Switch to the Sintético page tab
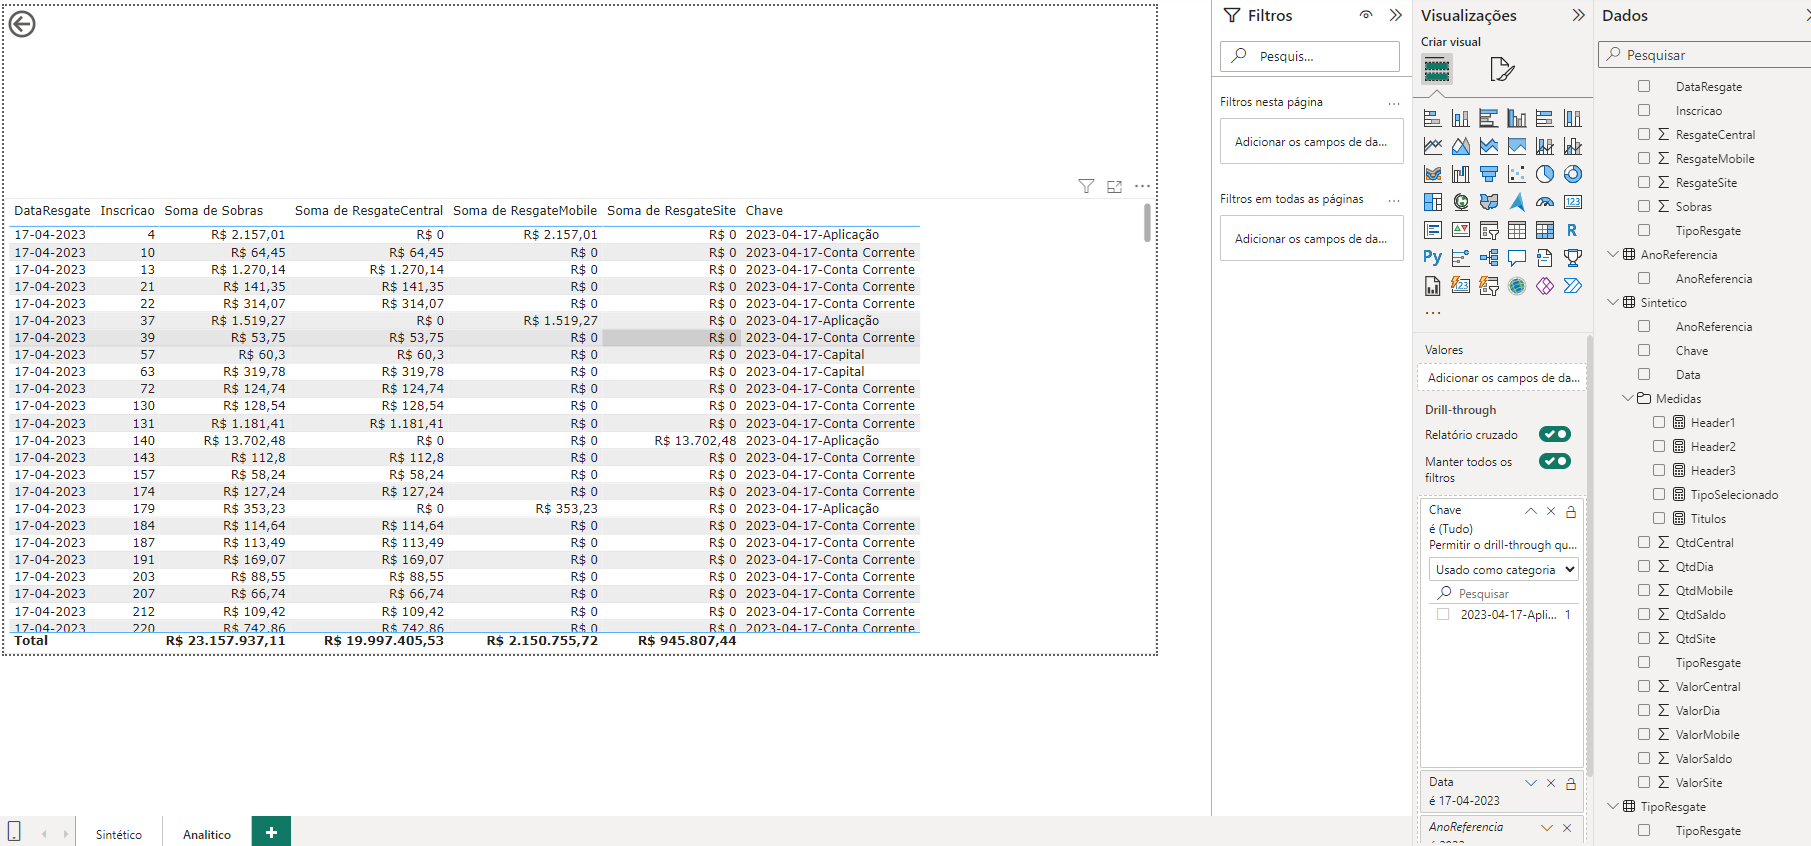1811x846 pixels. click(119, 834)
